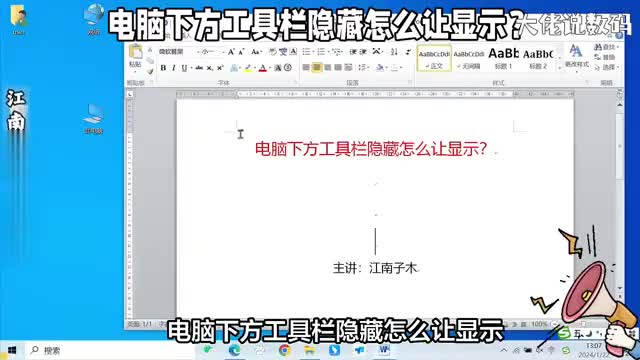
Task: Click the Text Effects icon
Action: click(234, 68)
